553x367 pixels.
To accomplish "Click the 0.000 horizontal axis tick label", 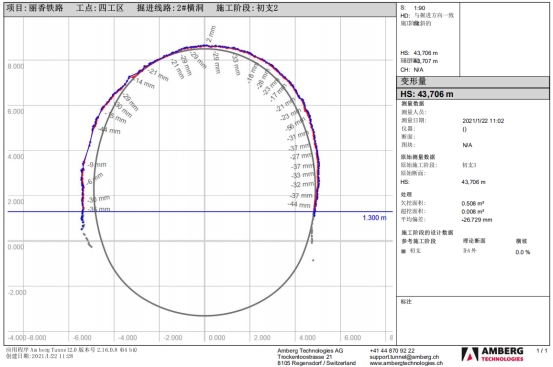I will pyautogui.click(x=217, y=338).
